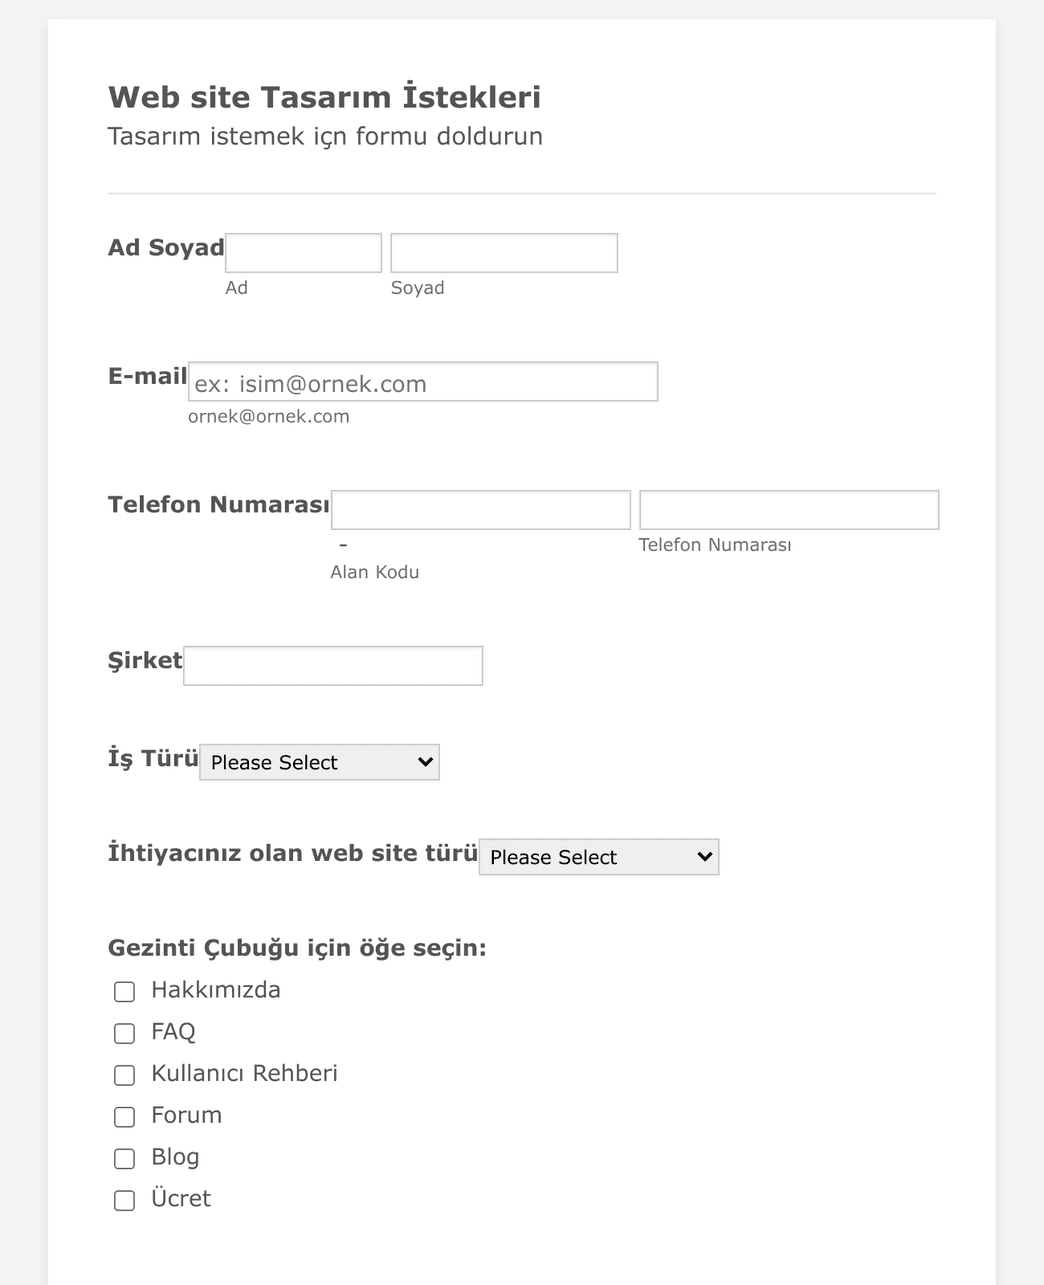Image resolution: width=1044 pixels, height=1285 pixels.
Task: Select the Alan Kodu input box
Action: pos(481,510)
